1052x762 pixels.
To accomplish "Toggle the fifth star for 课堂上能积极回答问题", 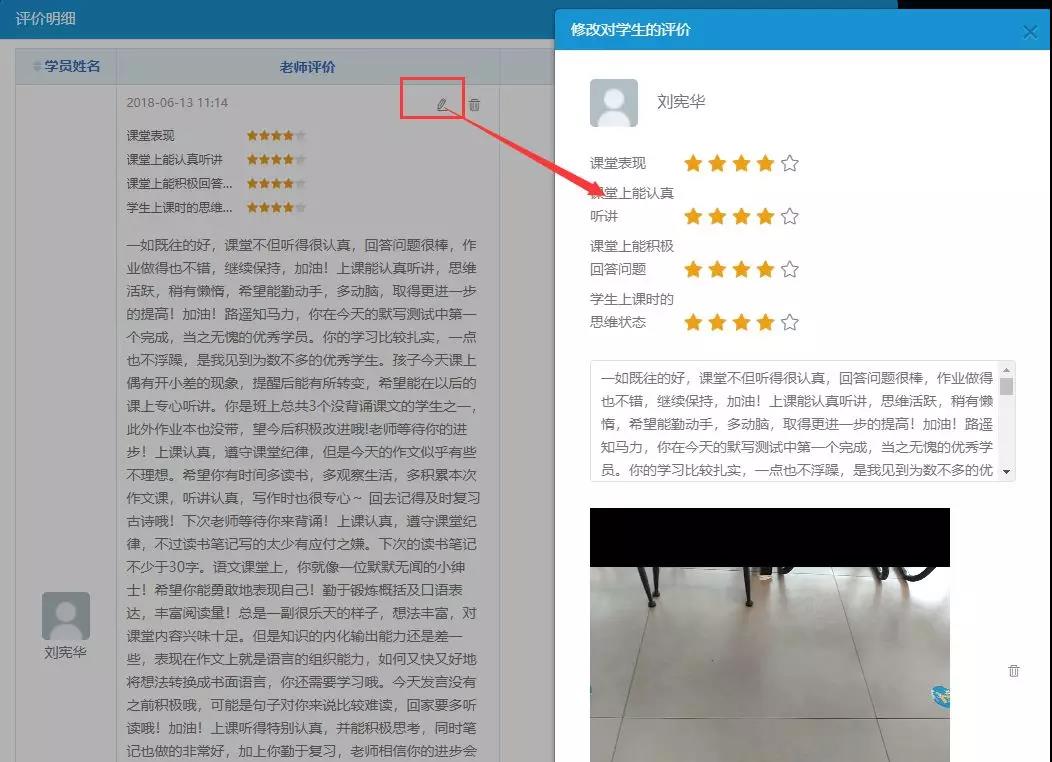I will tap(790, 269).
